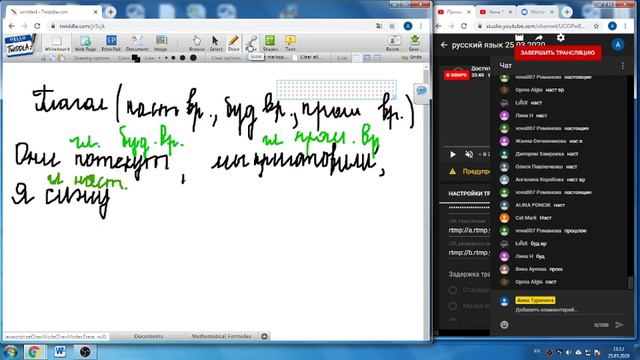Select the Text tool
The image size is (640, 360).
tap(290, 43)
